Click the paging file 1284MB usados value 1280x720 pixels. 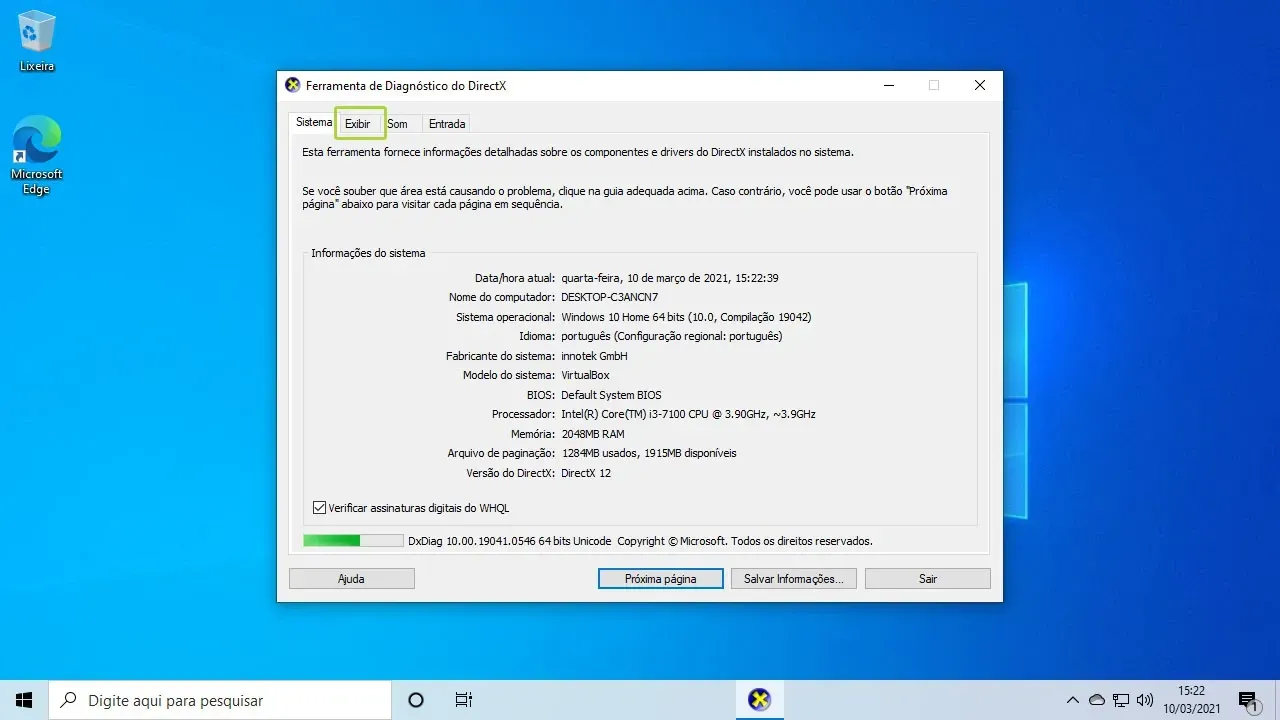649,453
